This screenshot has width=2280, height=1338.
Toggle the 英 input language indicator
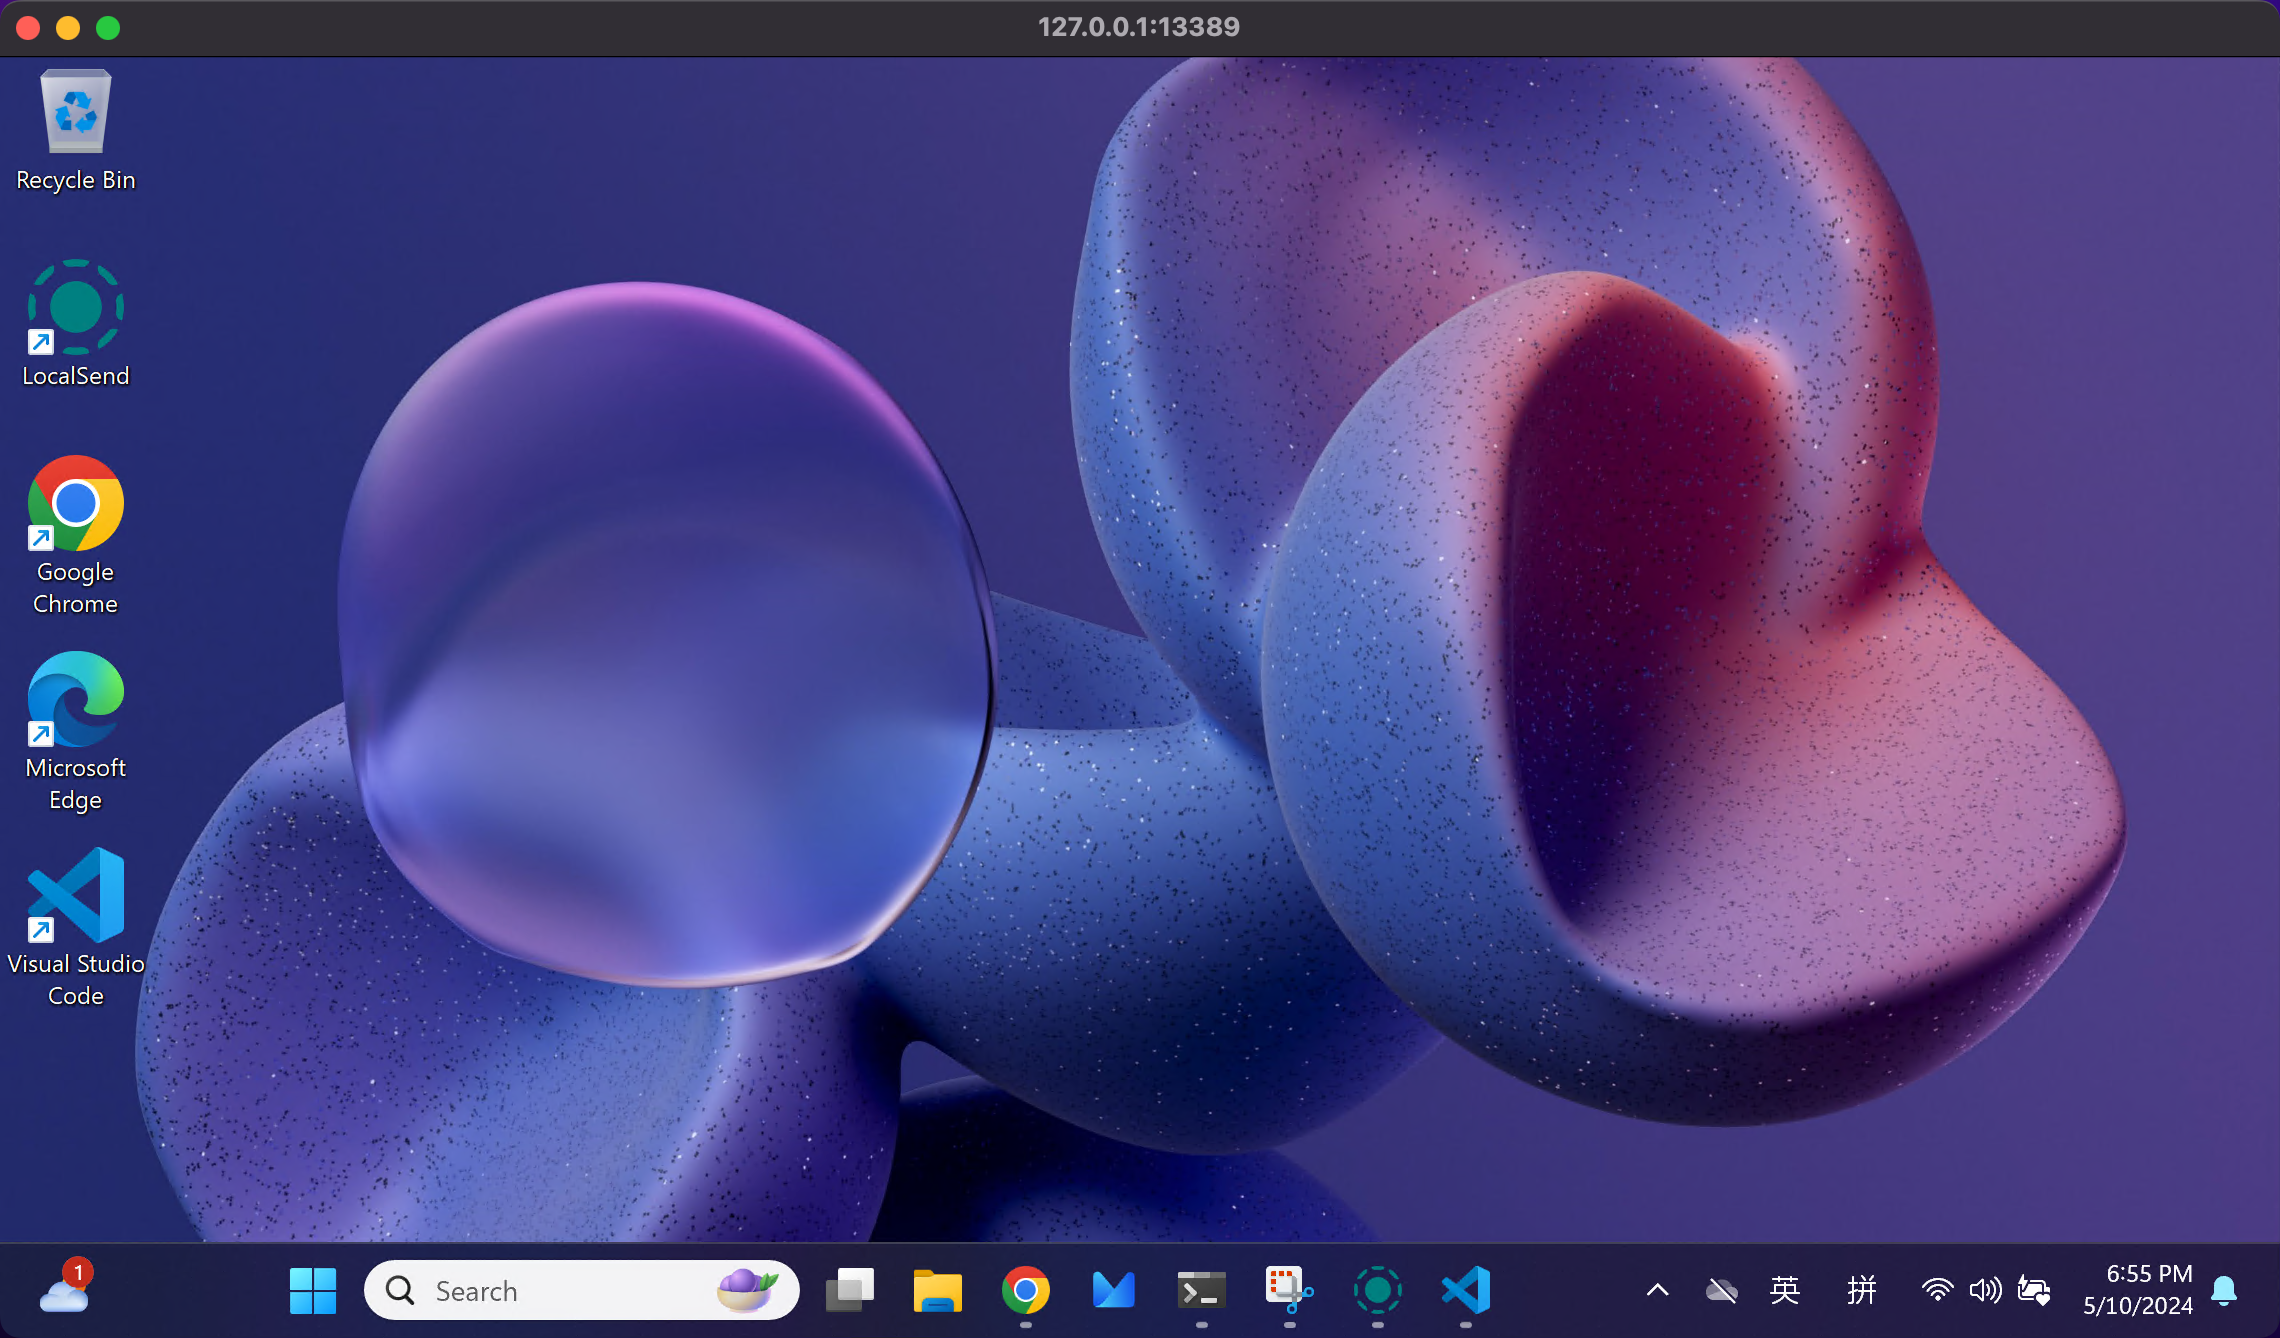1785,1290
